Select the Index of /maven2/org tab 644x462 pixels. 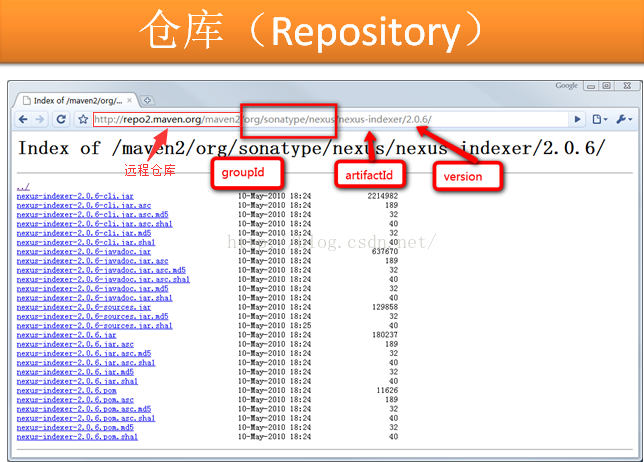click(74, 100)
